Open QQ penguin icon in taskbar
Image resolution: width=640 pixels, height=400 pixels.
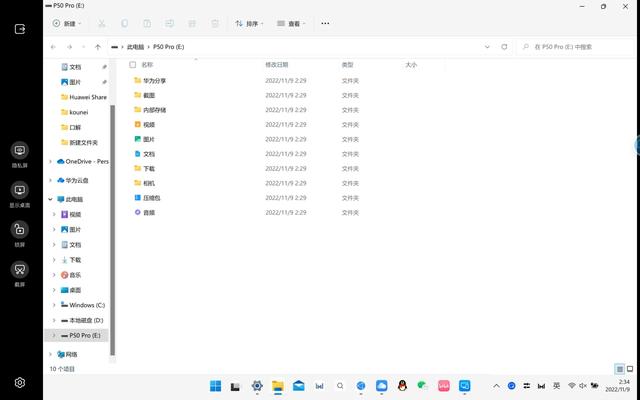402,386
